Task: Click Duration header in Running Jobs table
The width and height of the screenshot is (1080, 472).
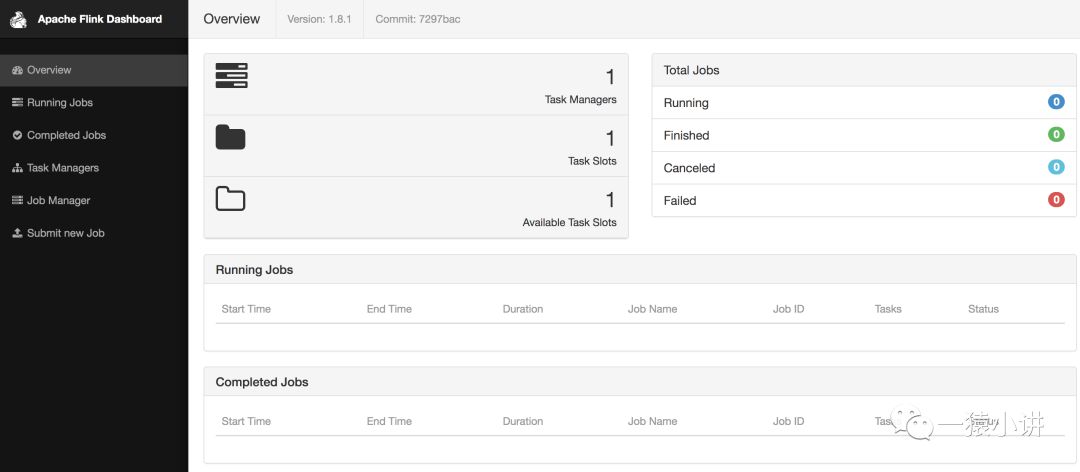Action: click(523, 309)
